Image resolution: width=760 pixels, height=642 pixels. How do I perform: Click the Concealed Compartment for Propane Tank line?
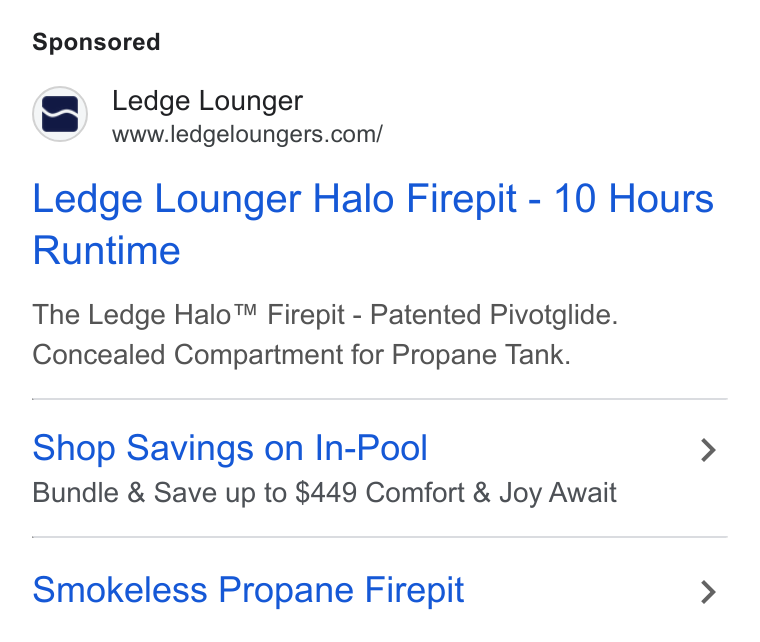301,355
